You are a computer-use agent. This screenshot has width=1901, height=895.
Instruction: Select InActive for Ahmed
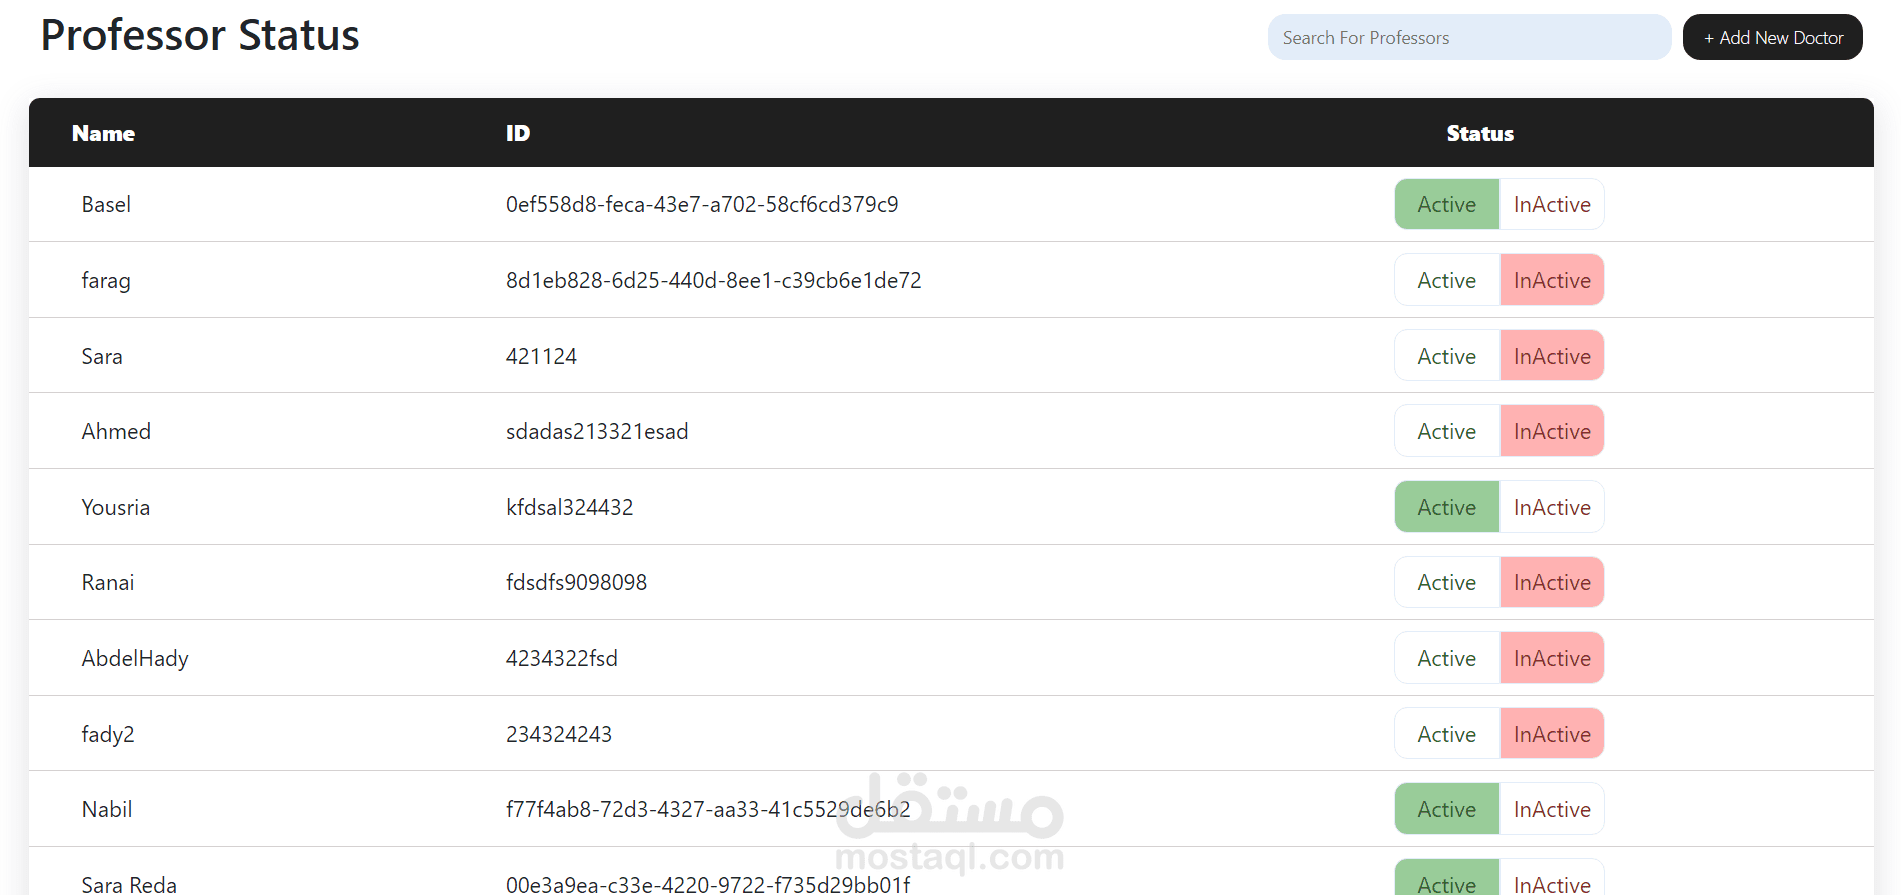point(1552,431)
